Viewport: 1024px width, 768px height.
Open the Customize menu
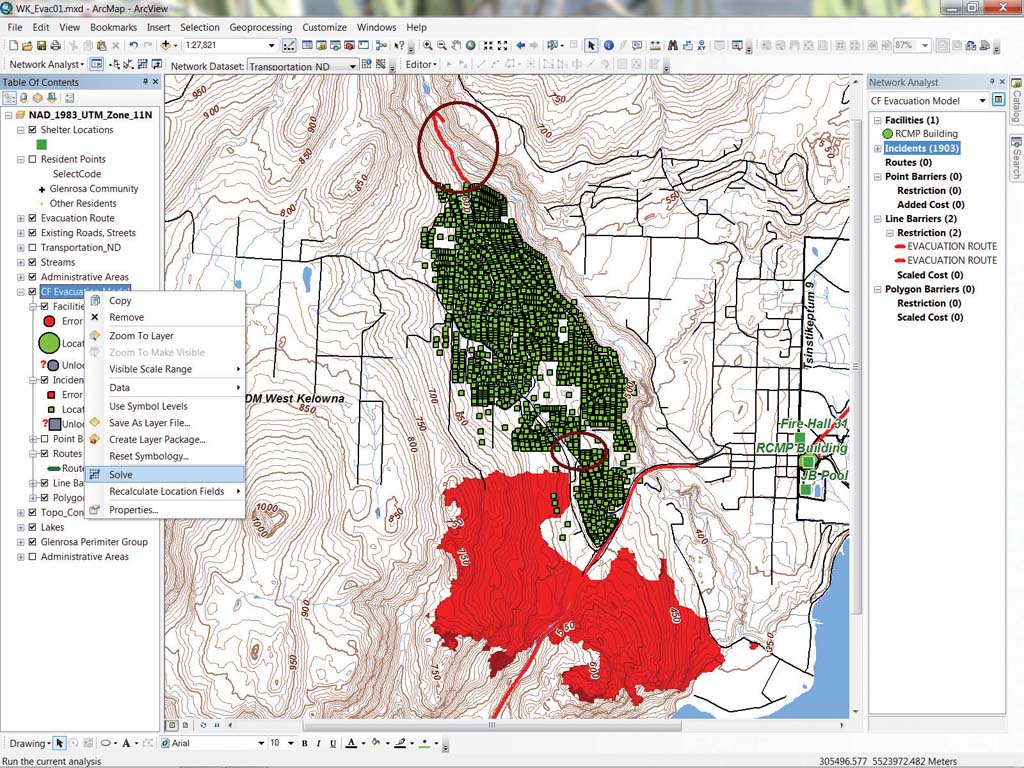(x=325, y=27)
